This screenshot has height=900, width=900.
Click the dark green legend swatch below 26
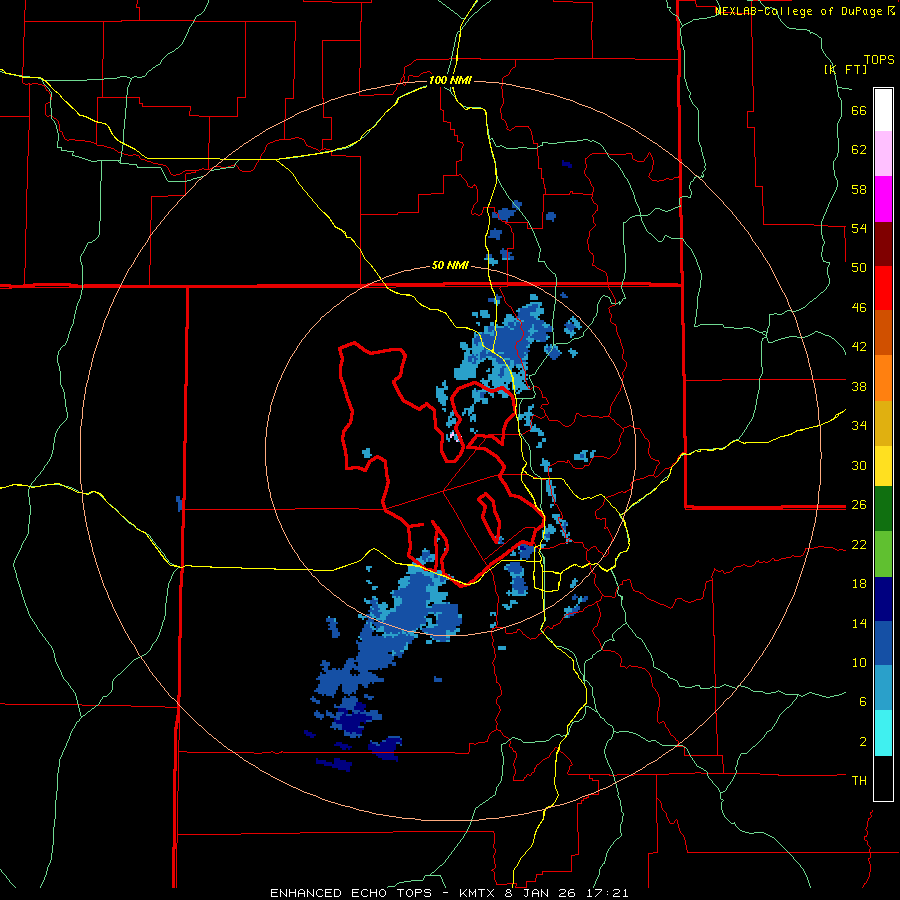[x=883, y=509]
